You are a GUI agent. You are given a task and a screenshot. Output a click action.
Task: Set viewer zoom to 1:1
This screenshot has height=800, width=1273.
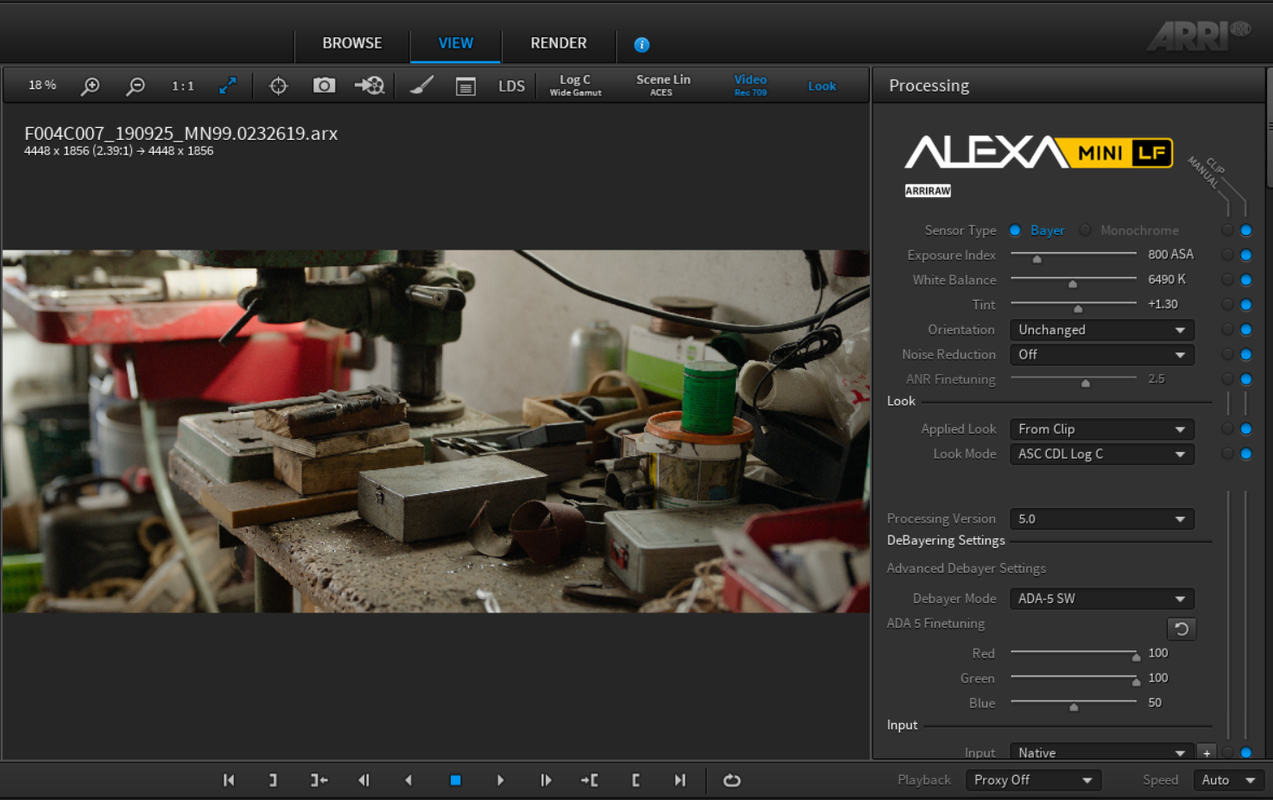point(183,86)
